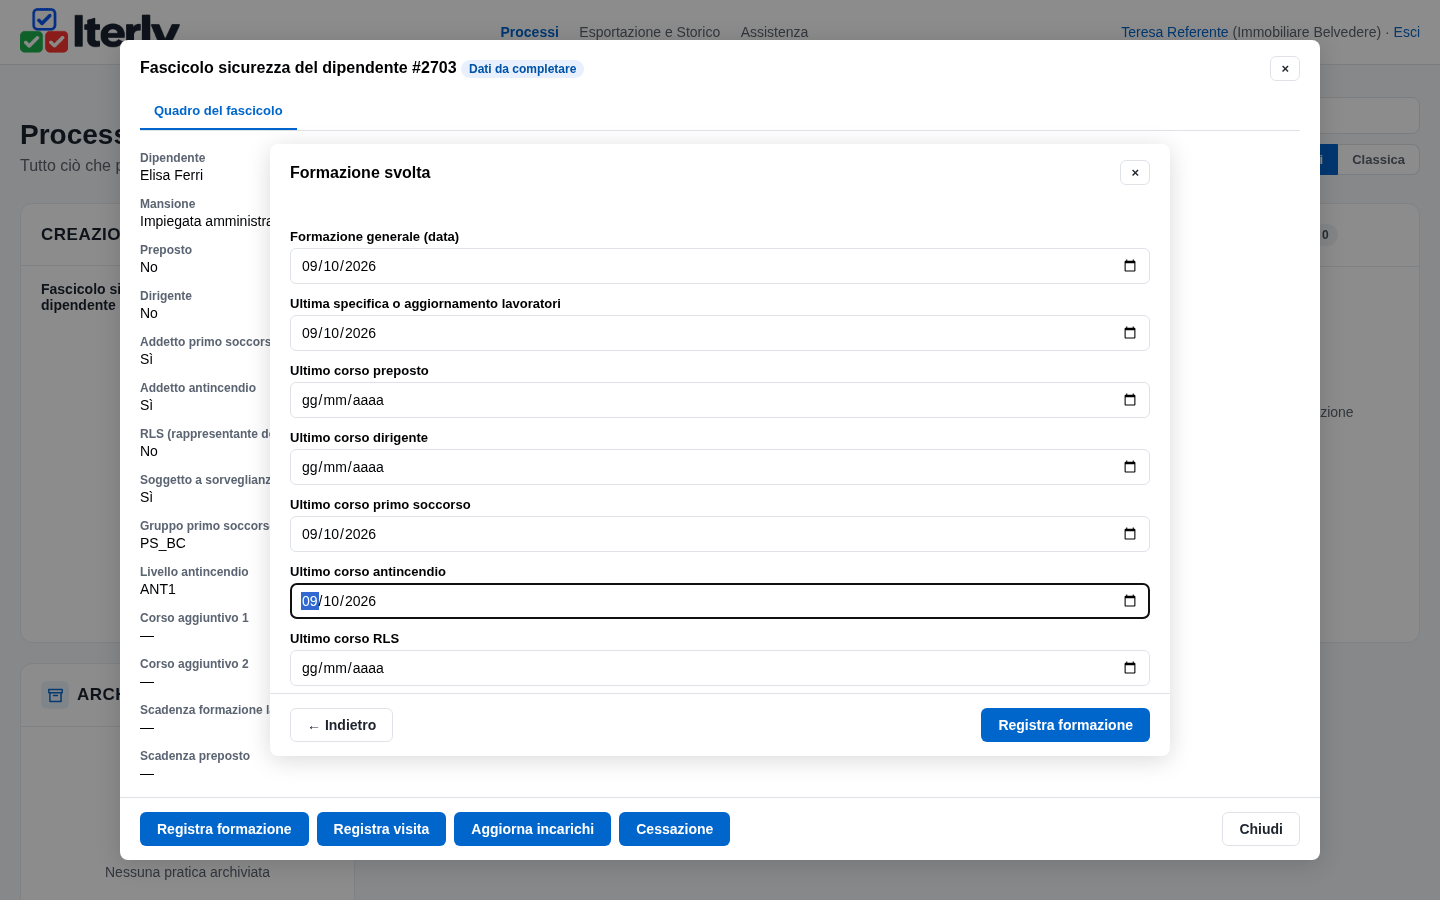Click the Indietro back button
The image size is (1440, 900).
point(341,725)
